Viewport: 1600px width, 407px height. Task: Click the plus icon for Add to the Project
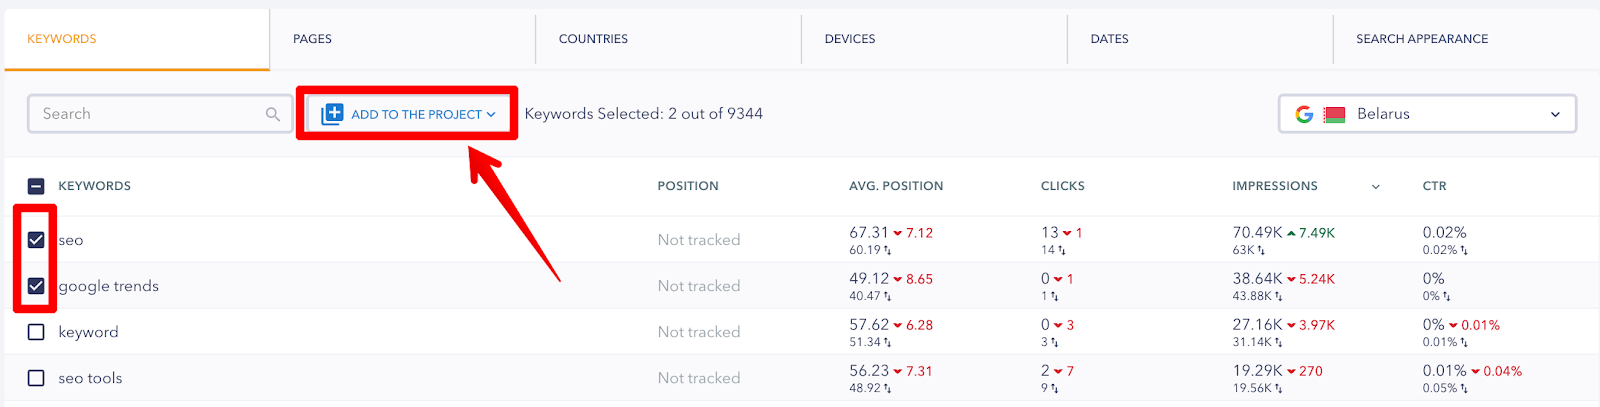(x=332, y=114)
